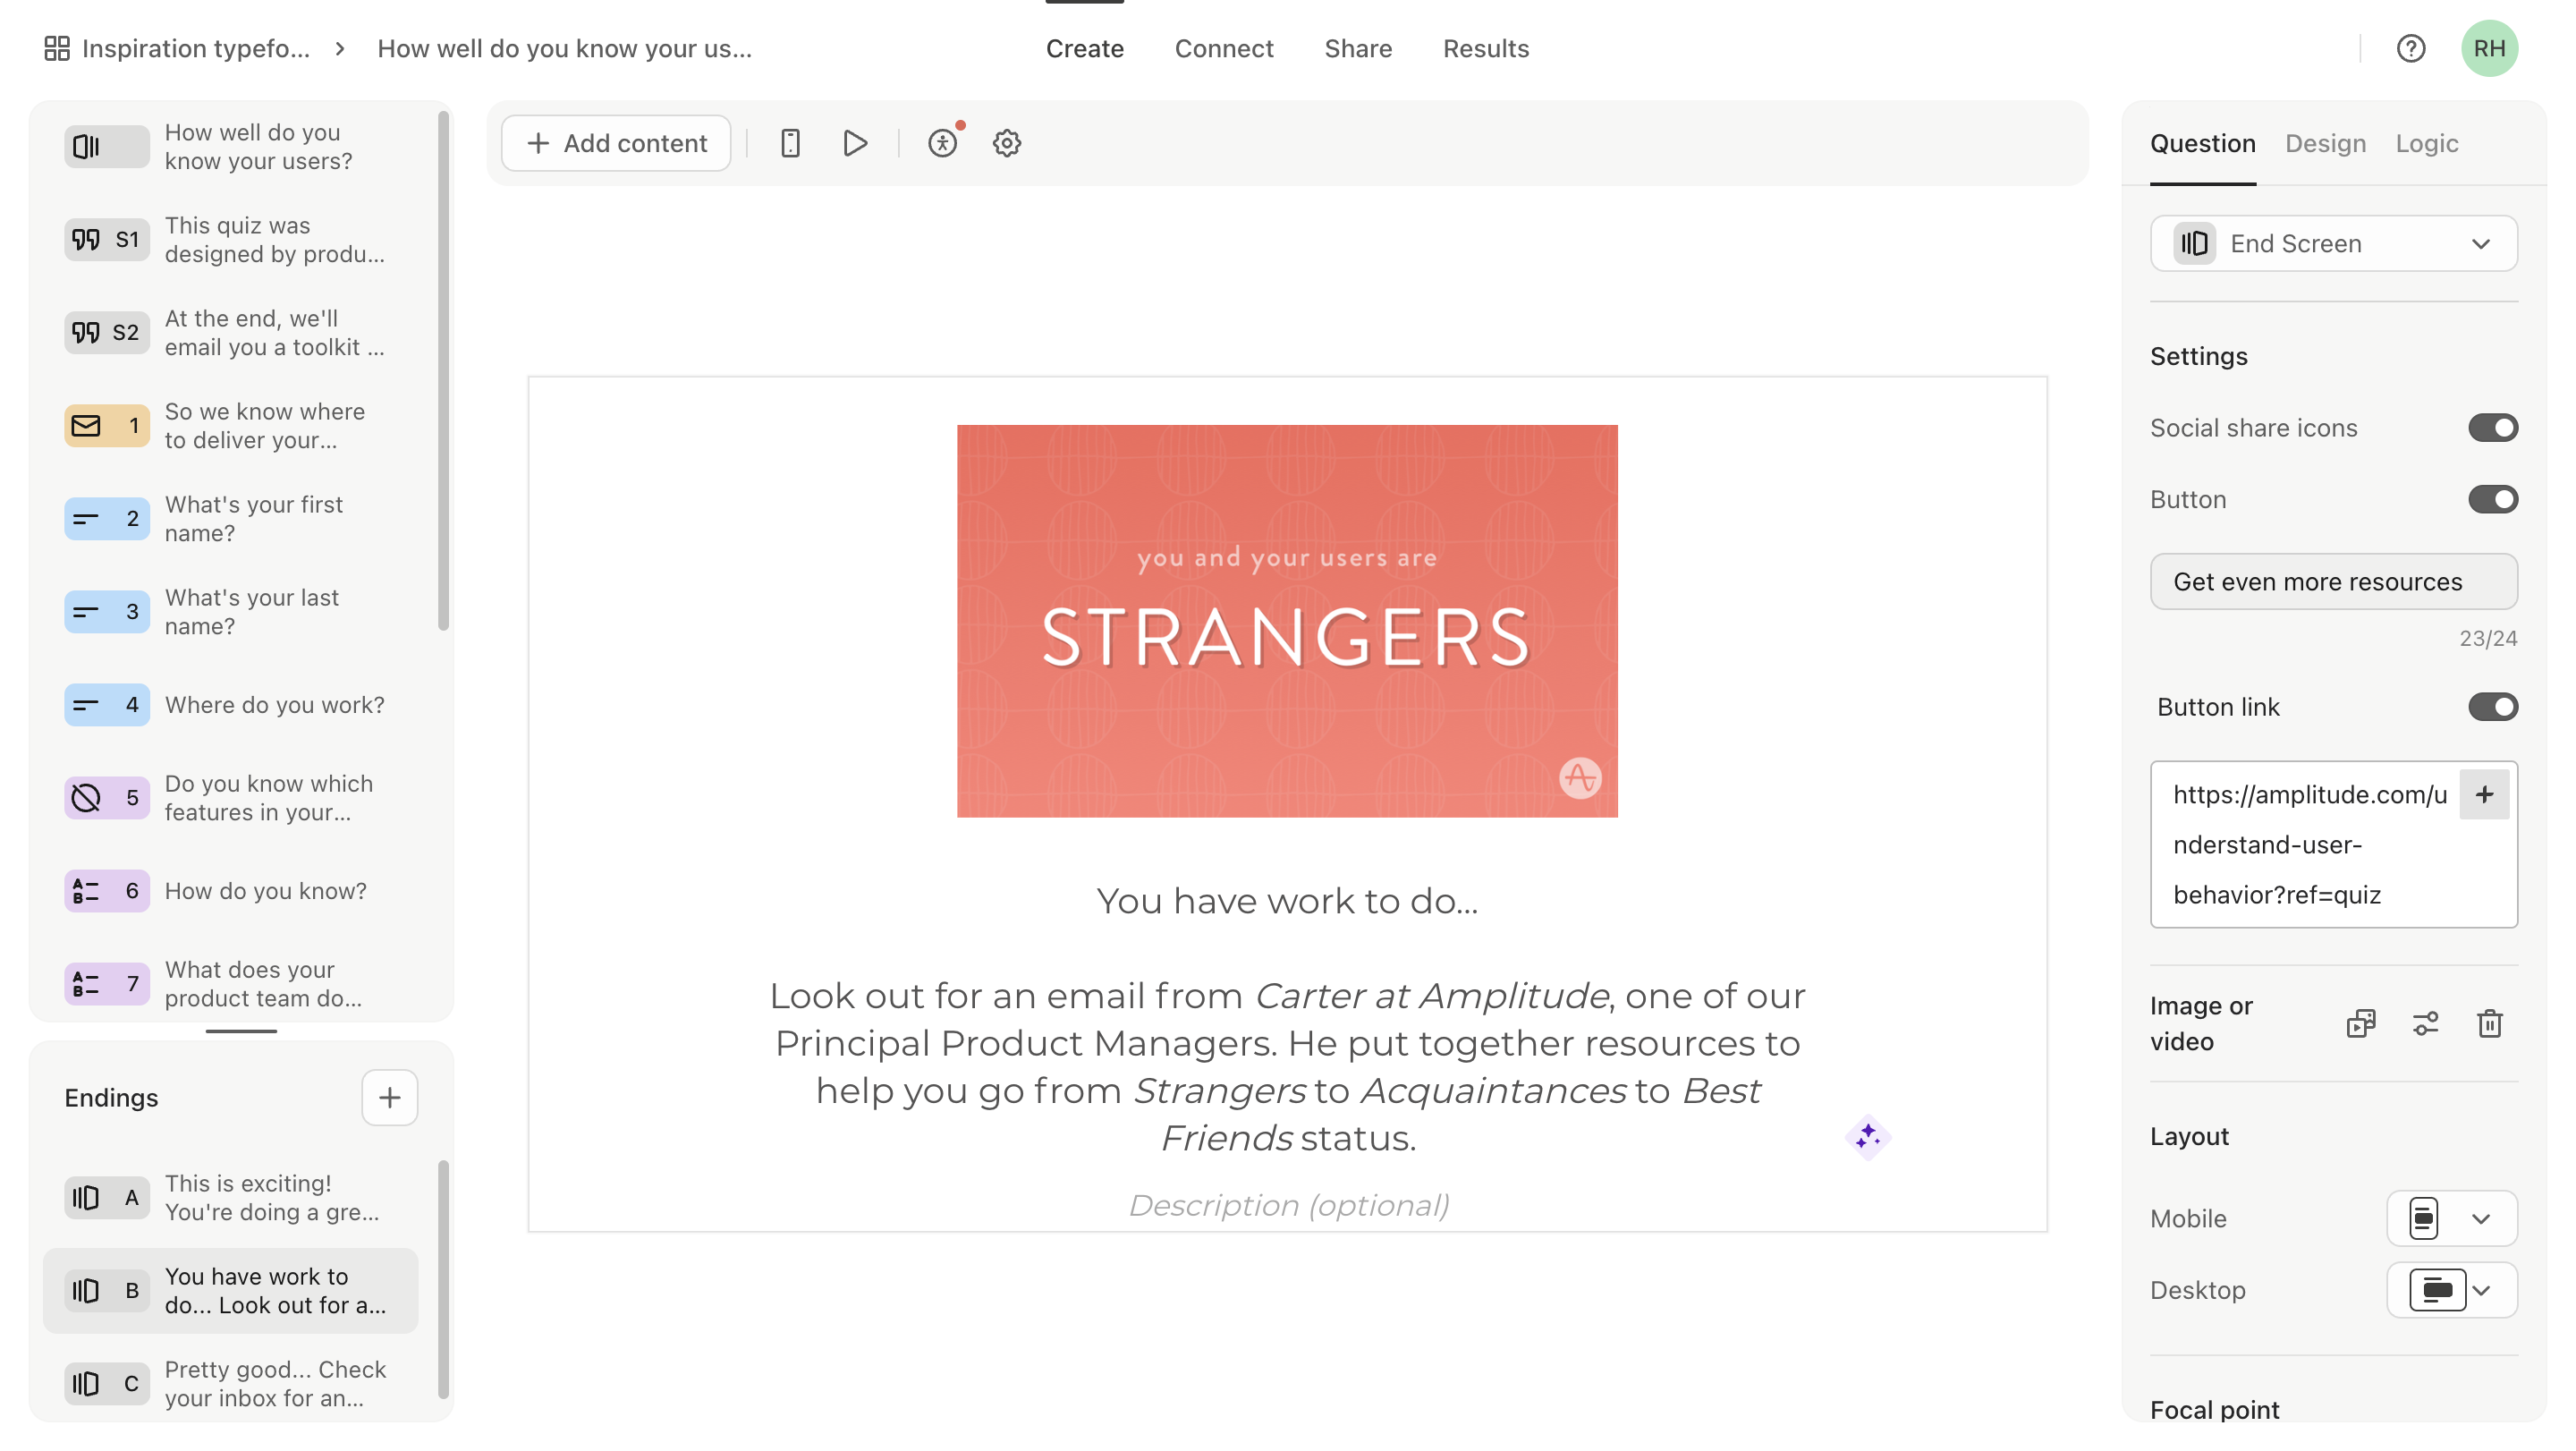Click the share settings gear icon
The width and height of the screenshot is (2576, 1451).
[x=1004, y=143]
